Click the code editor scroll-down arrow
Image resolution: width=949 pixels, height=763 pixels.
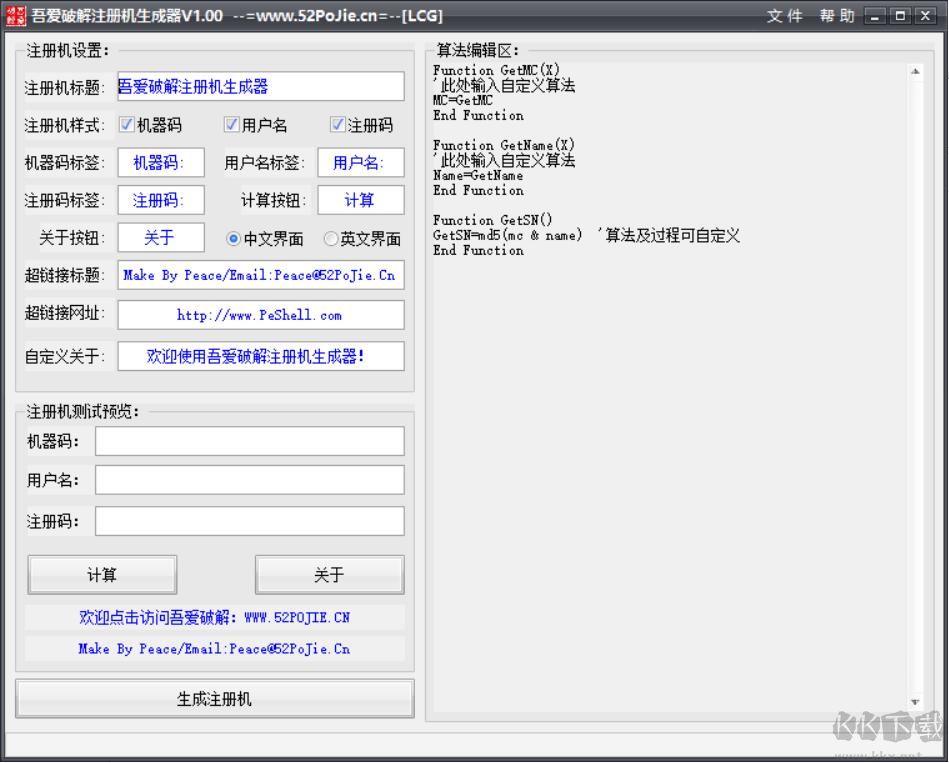(x=914, y=703)
